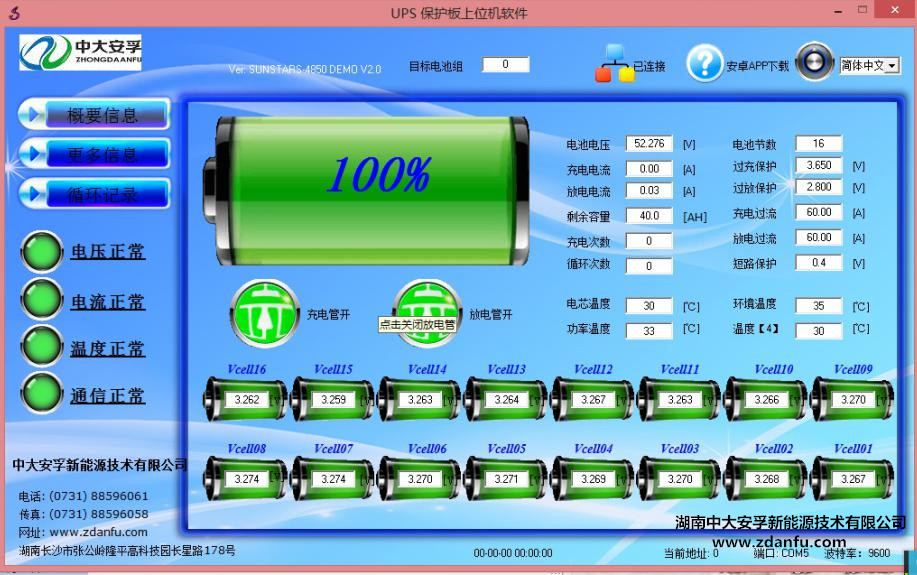Click the Vcell05 battery cell icon
This screenshot has height=575, width=917.
pos(506,479)
